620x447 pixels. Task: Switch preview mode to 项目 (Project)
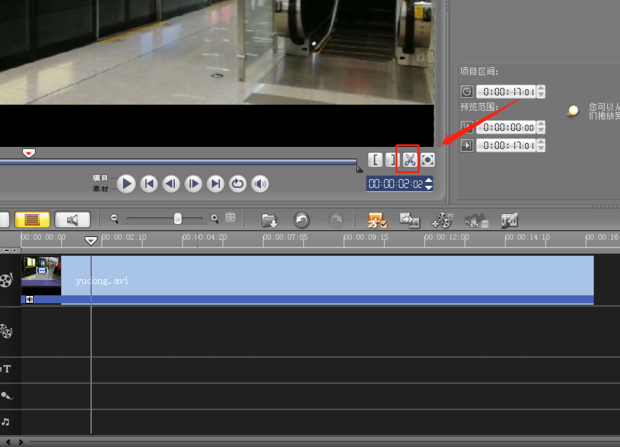tap(100, 178)
